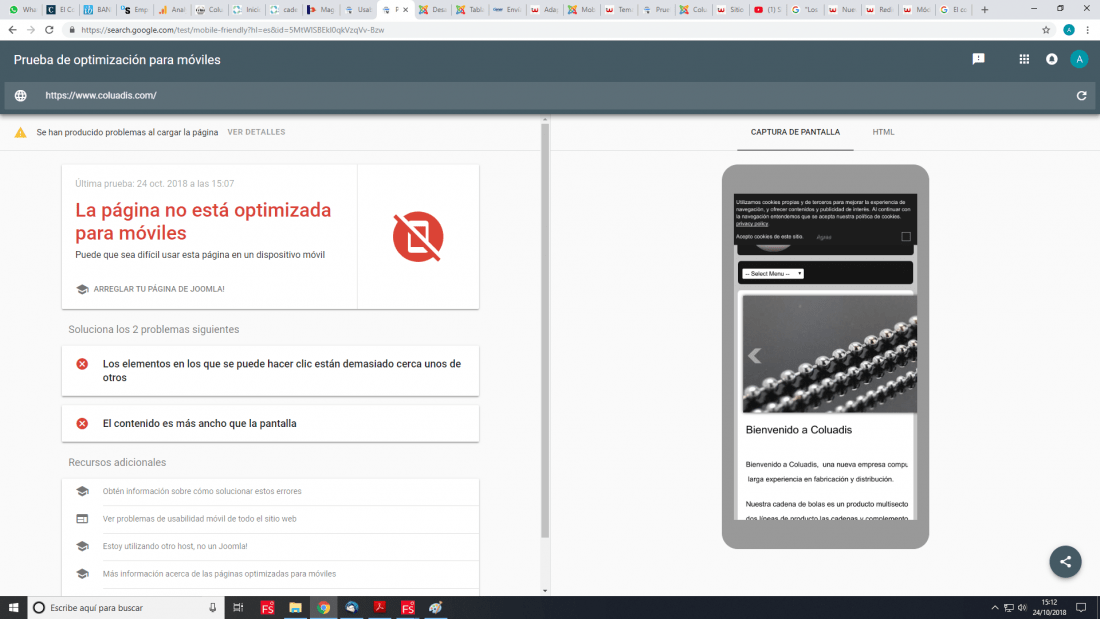Click the red error icon beside content width issue

(x=82, y=423)
